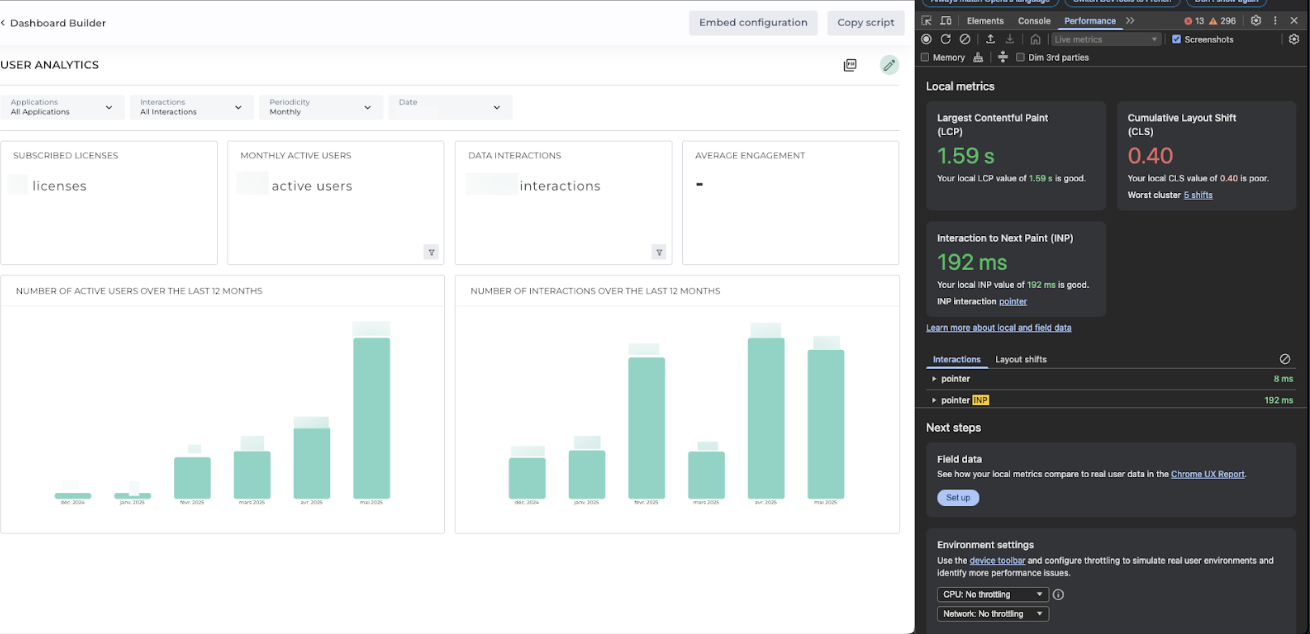Open the CPU throttling dropdown

point(992,594)
